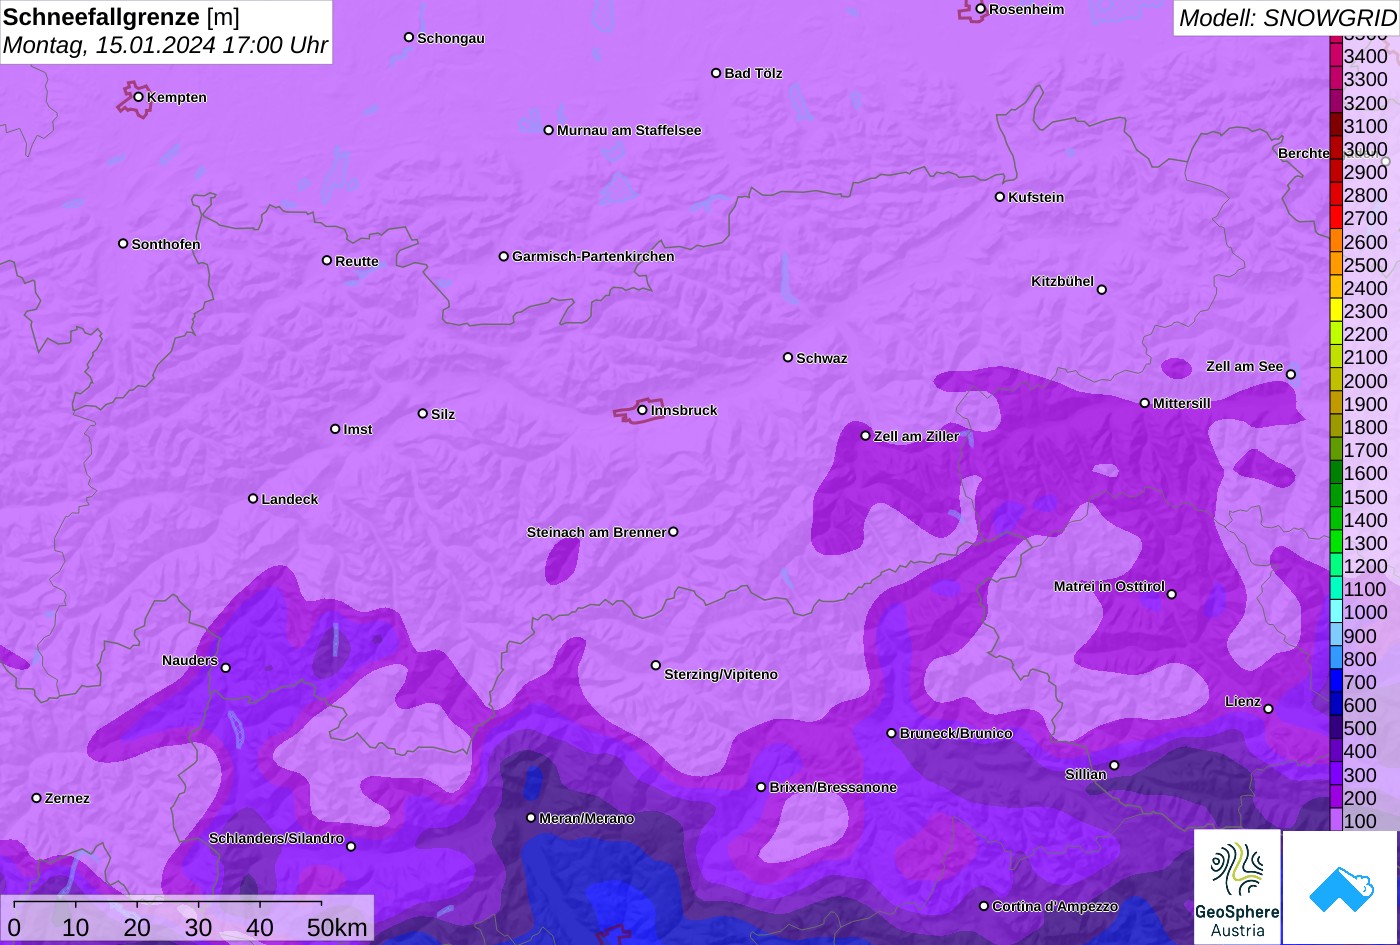
Task: Select the Schwaz marker dot
Action: point(788,357)
